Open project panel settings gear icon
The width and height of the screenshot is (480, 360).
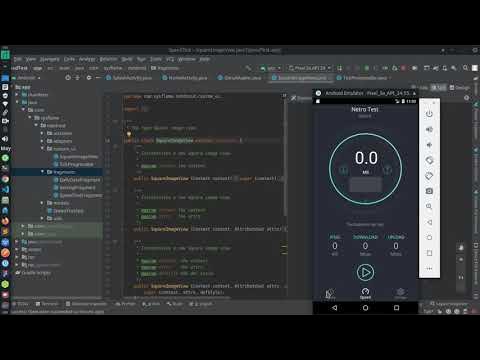89,78
